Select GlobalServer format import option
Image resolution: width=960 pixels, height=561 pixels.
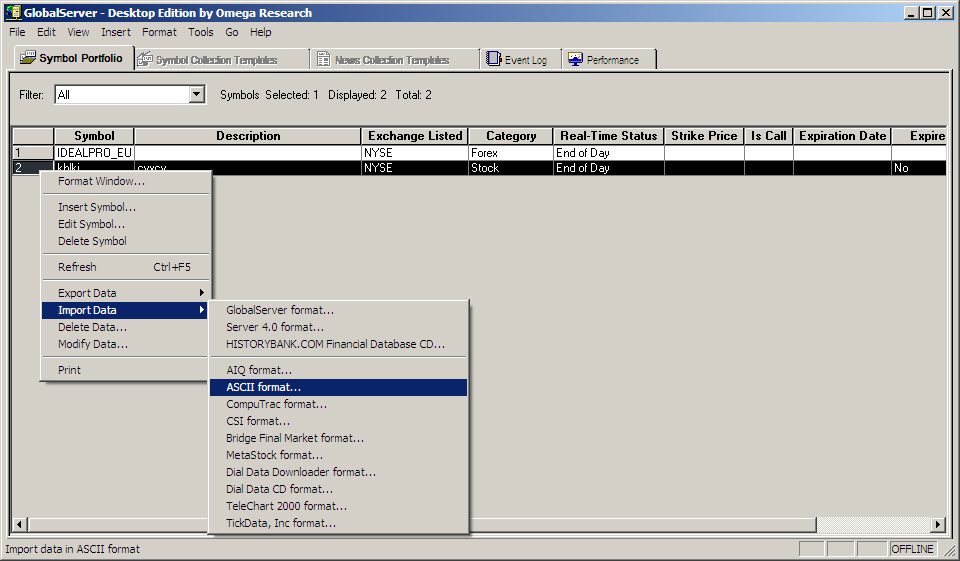coord(339,310)
